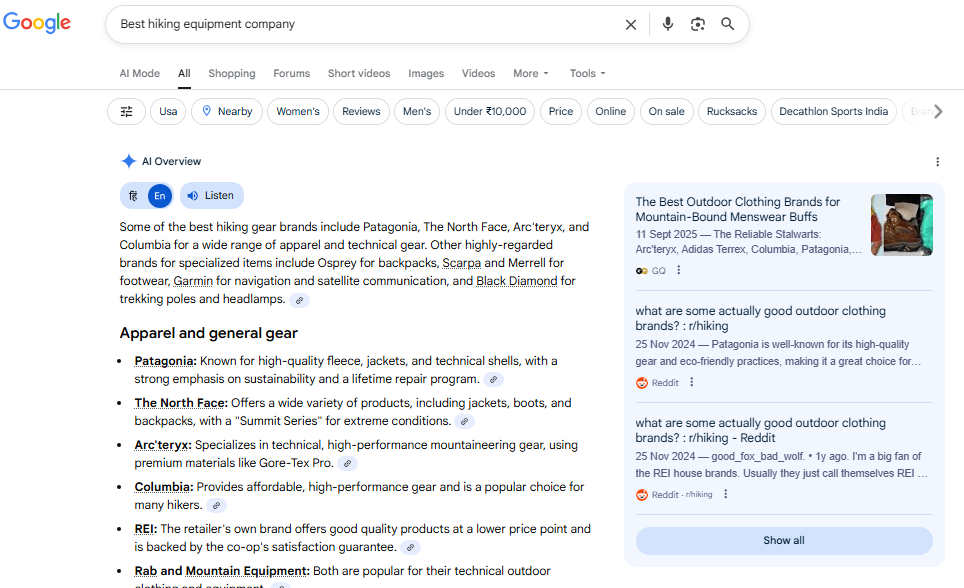Expand all sources with Show all
The image size is (964, 588).
click(783, 541)
